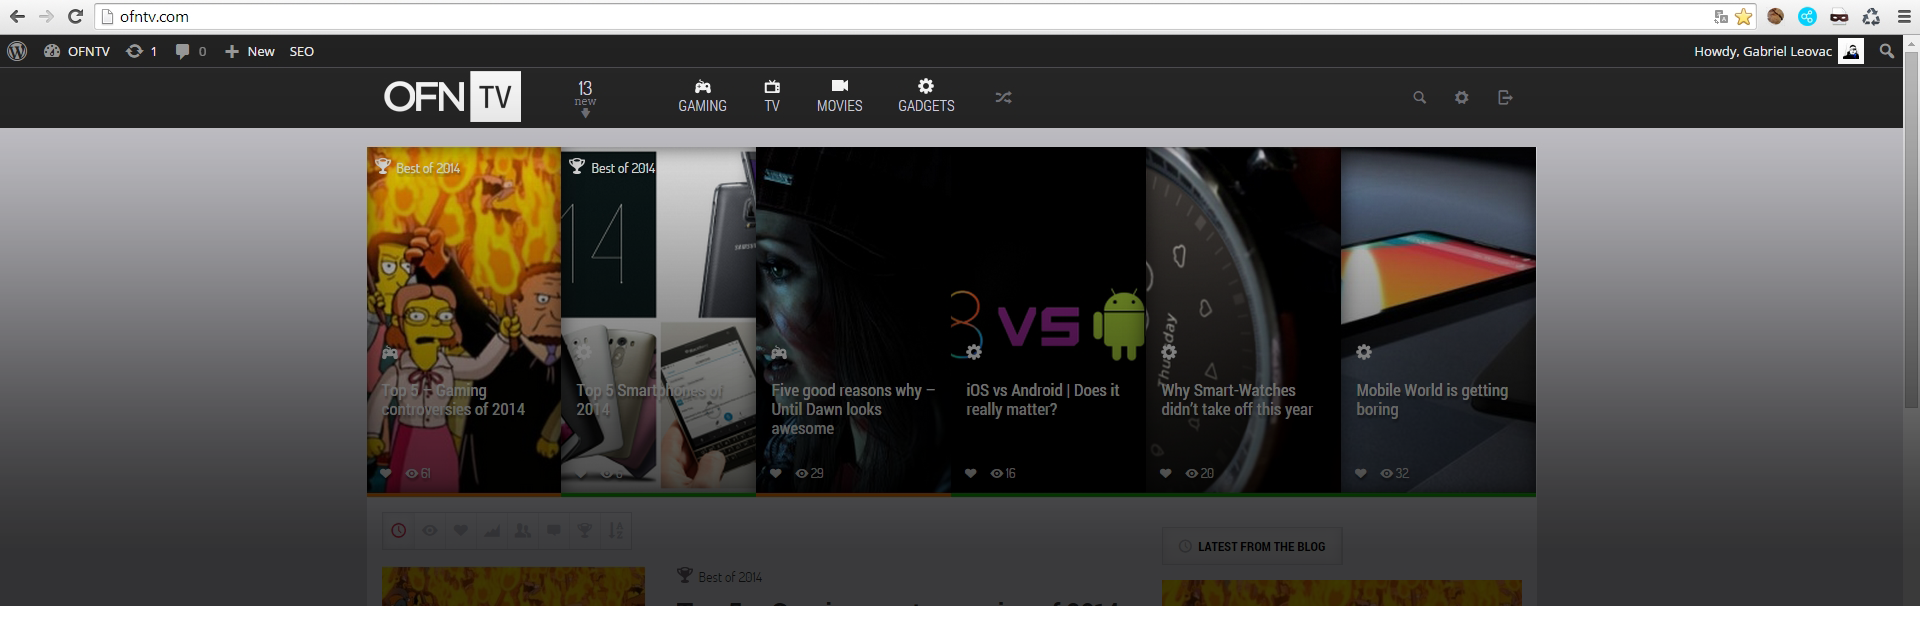Viewport: 1920px width, 640px height.
Task: Open the + New content menu
Action: click(x=249, y=51)
